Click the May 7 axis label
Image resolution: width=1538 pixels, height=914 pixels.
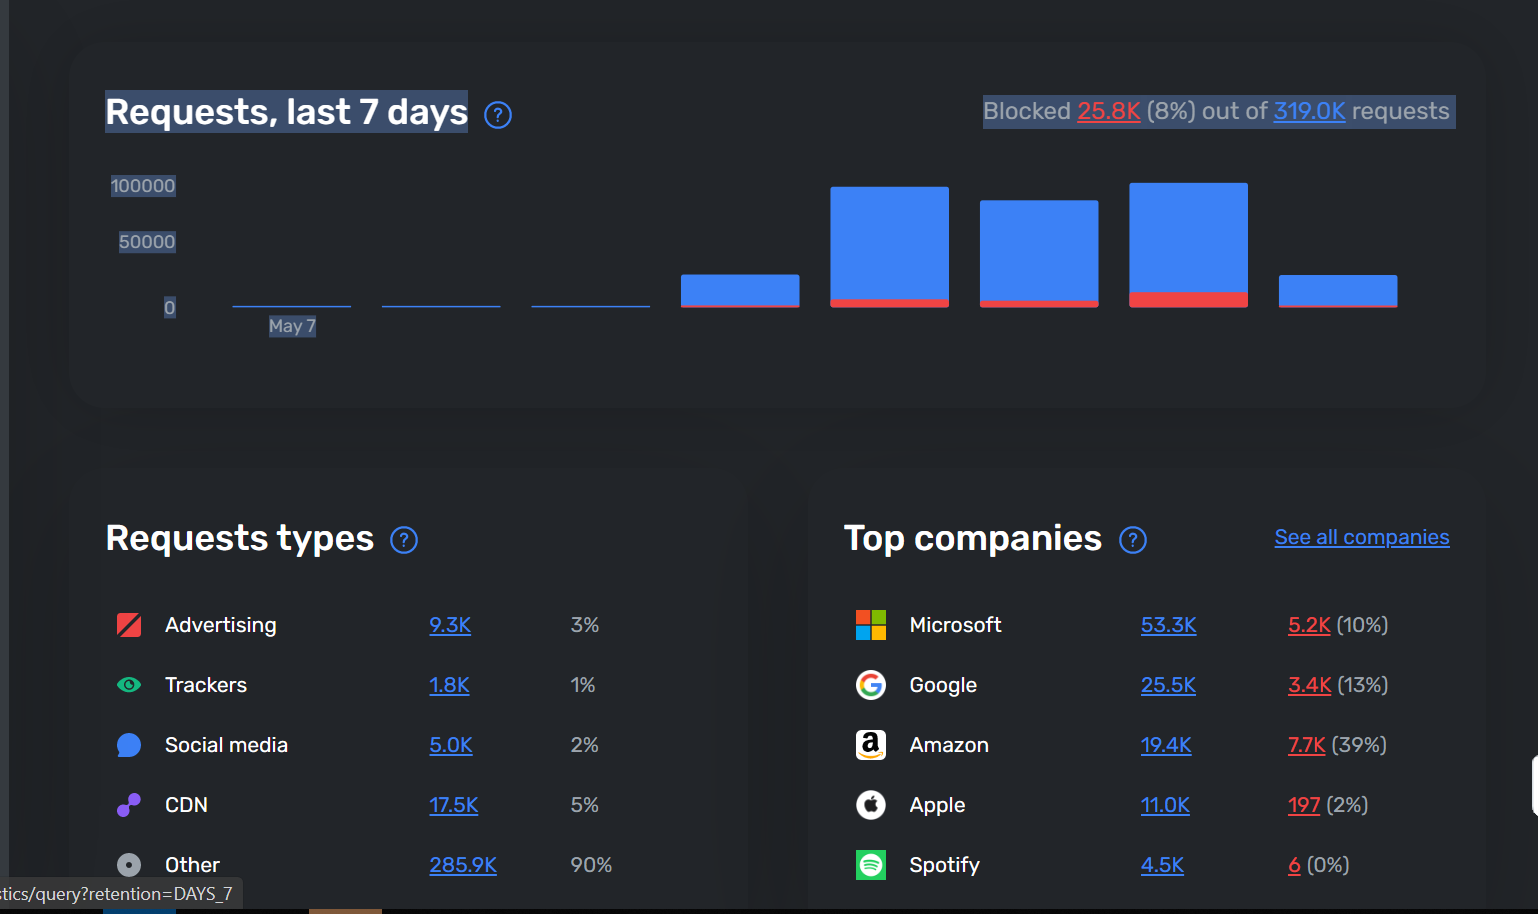[x=292, y=326]
